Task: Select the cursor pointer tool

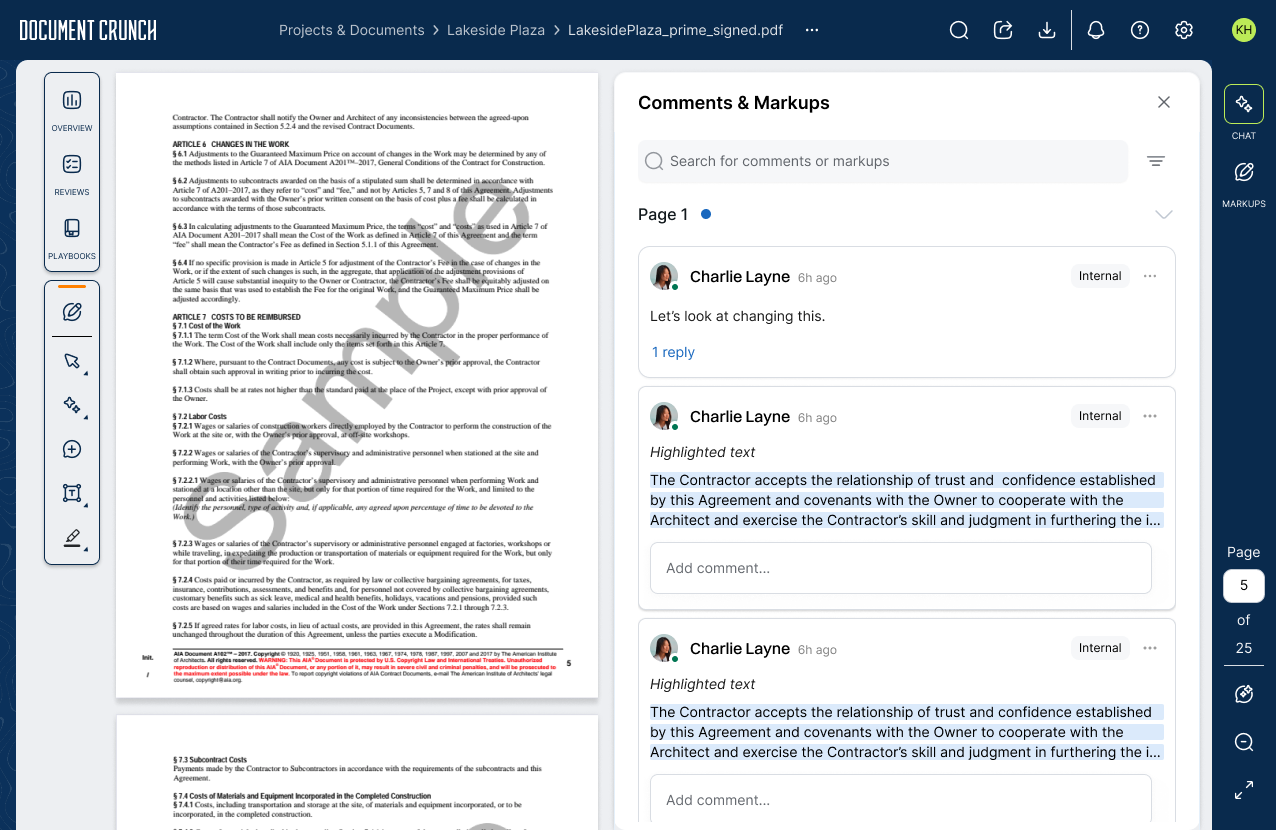Action: point(72,361)
